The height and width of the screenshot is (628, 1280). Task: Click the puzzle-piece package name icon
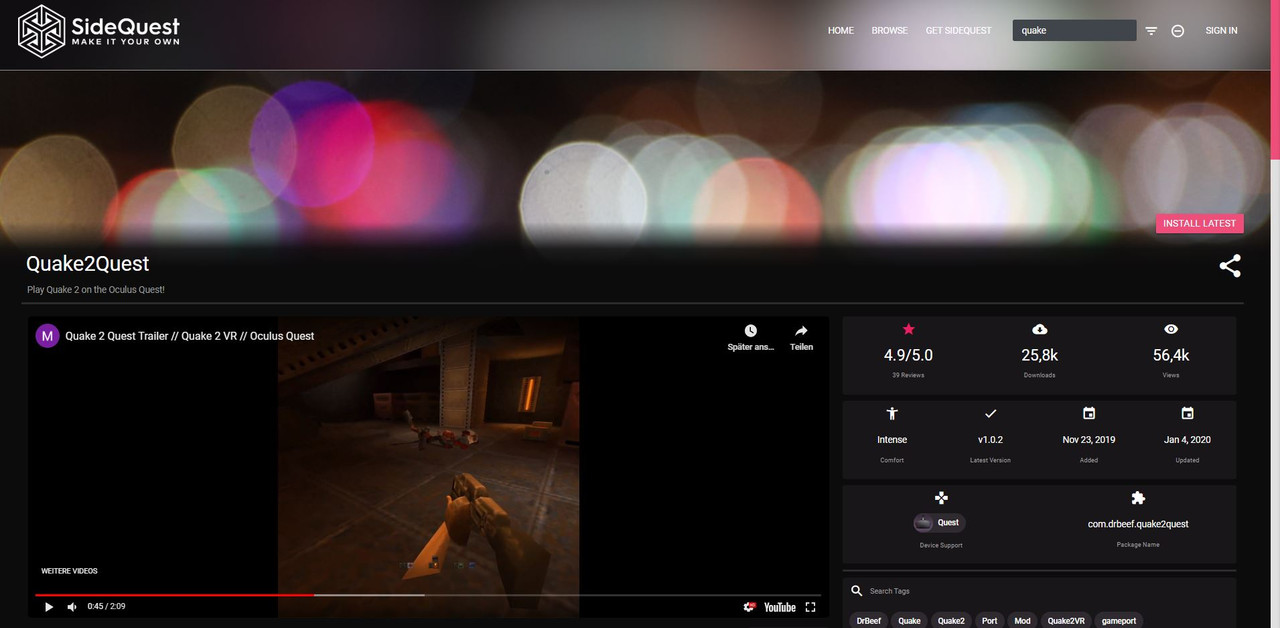tap(1138, 497)
